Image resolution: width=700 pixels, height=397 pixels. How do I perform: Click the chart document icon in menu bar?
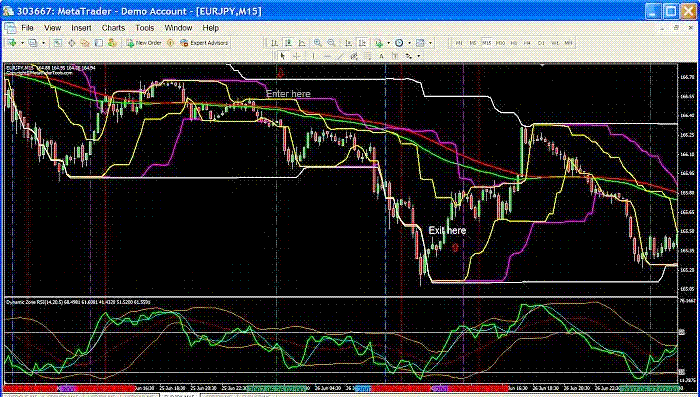[10, 28]
